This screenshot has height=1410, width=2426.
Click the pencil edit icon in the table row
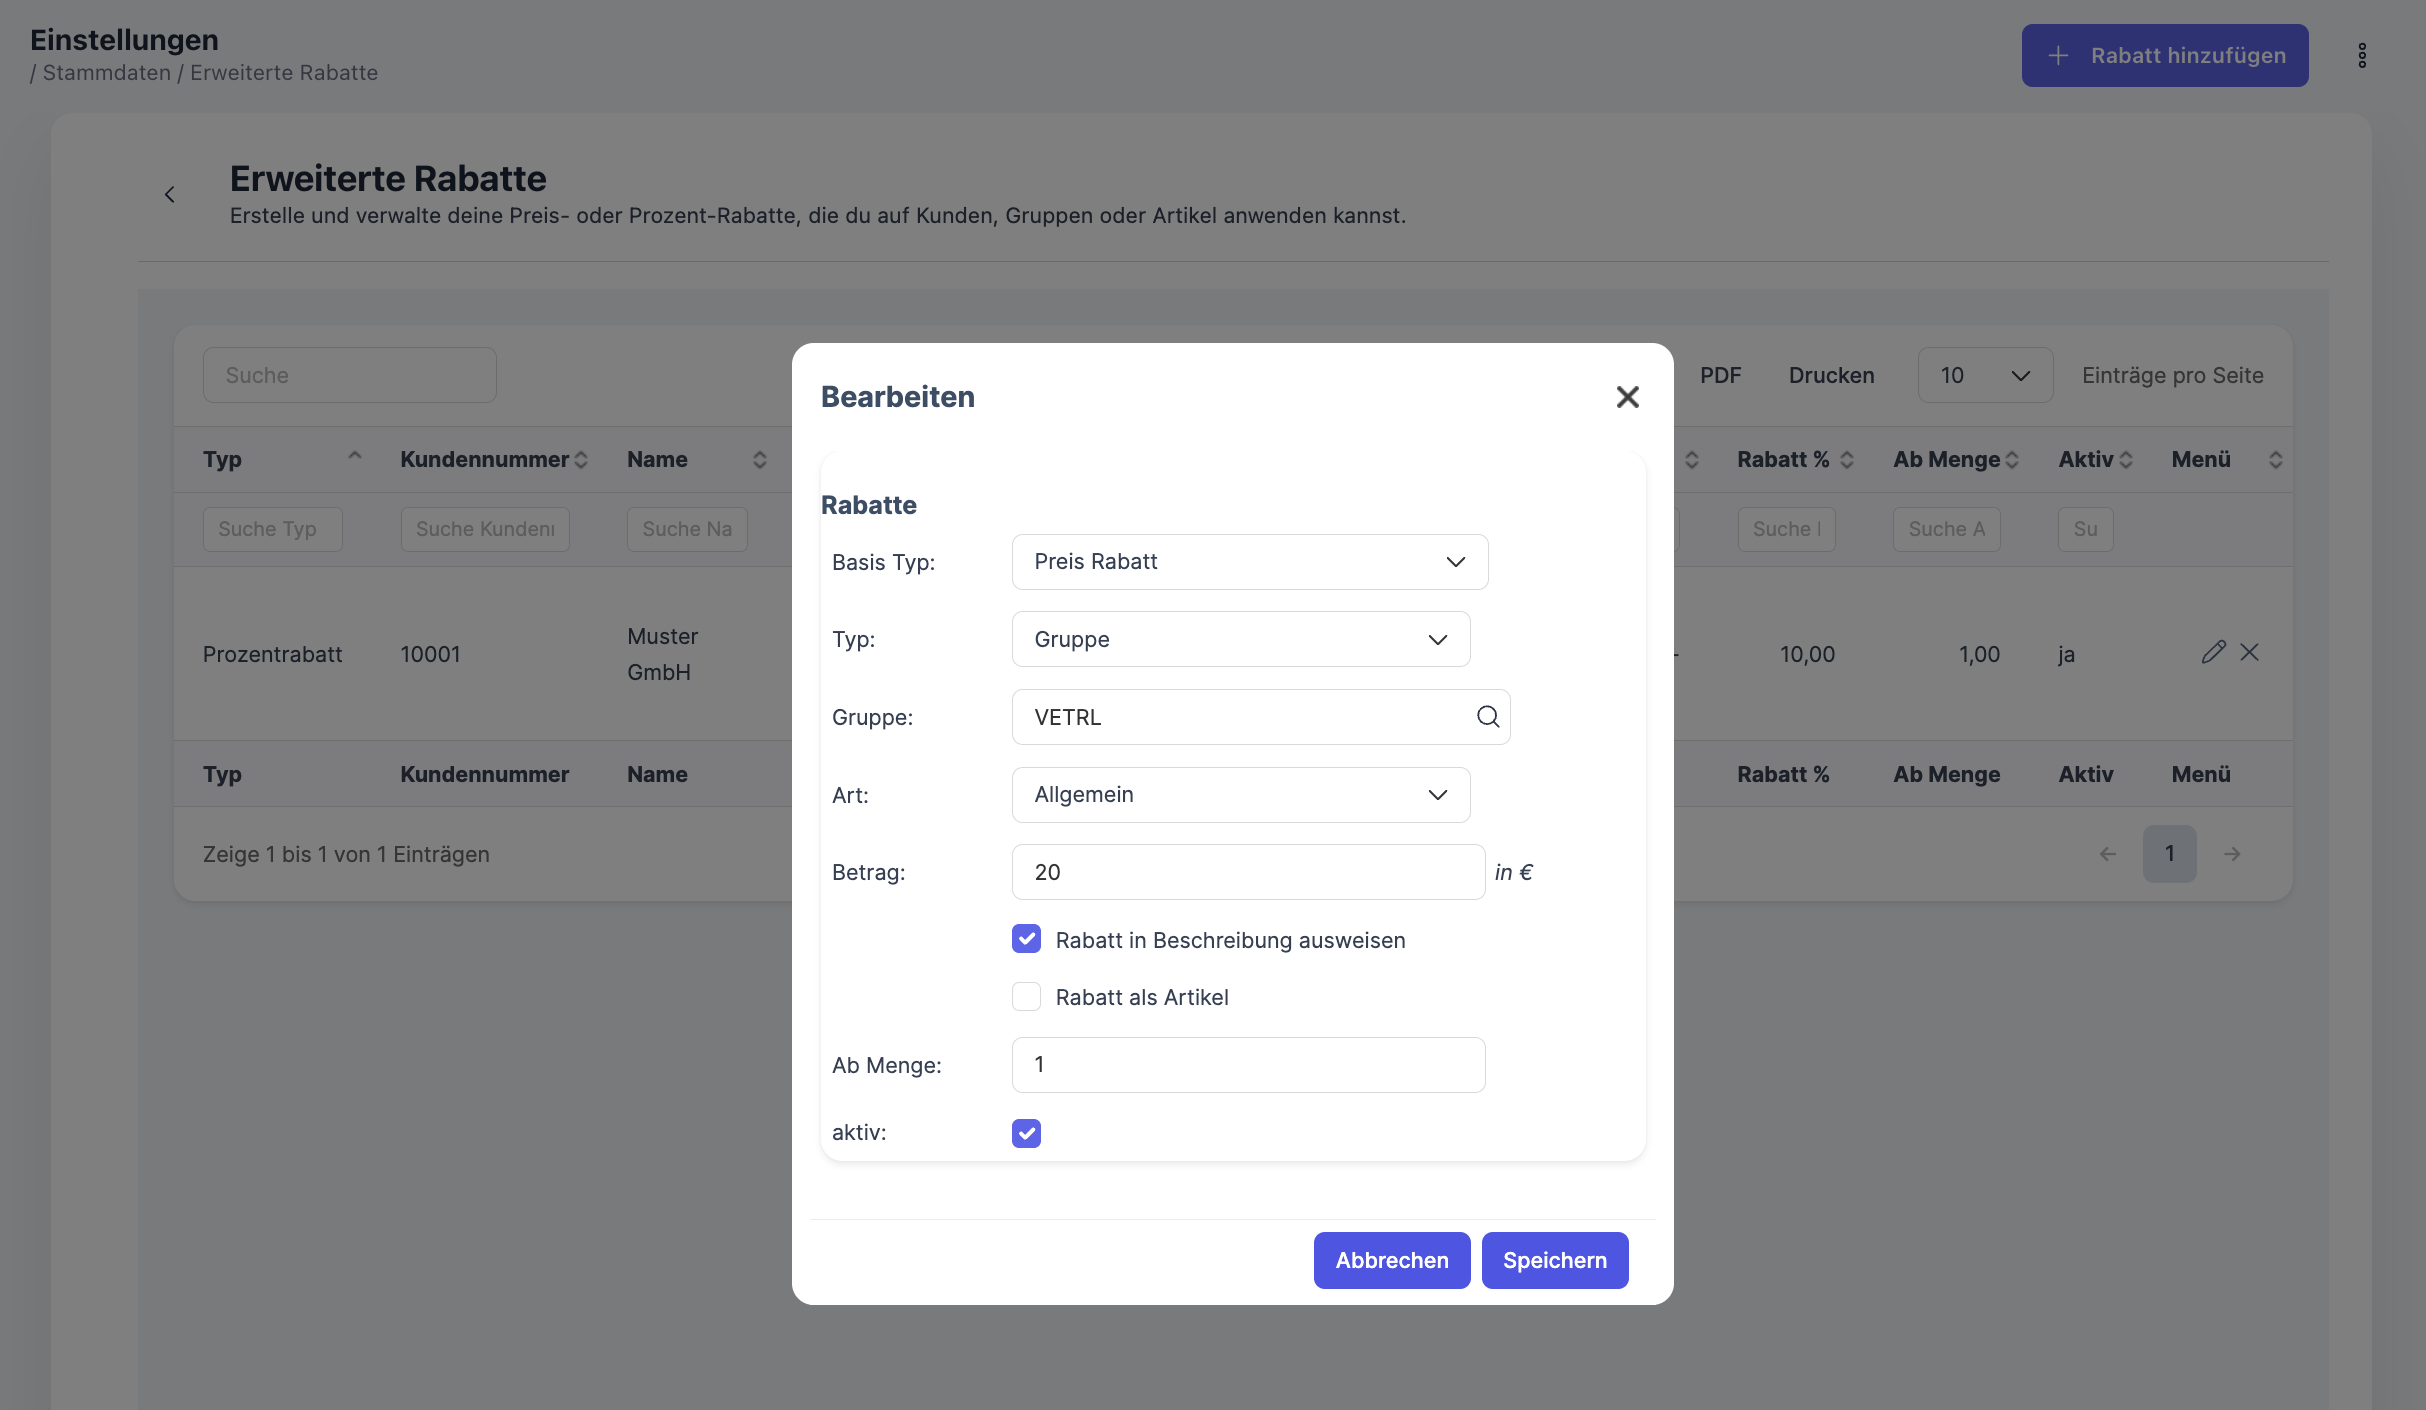click(2213, 652)
